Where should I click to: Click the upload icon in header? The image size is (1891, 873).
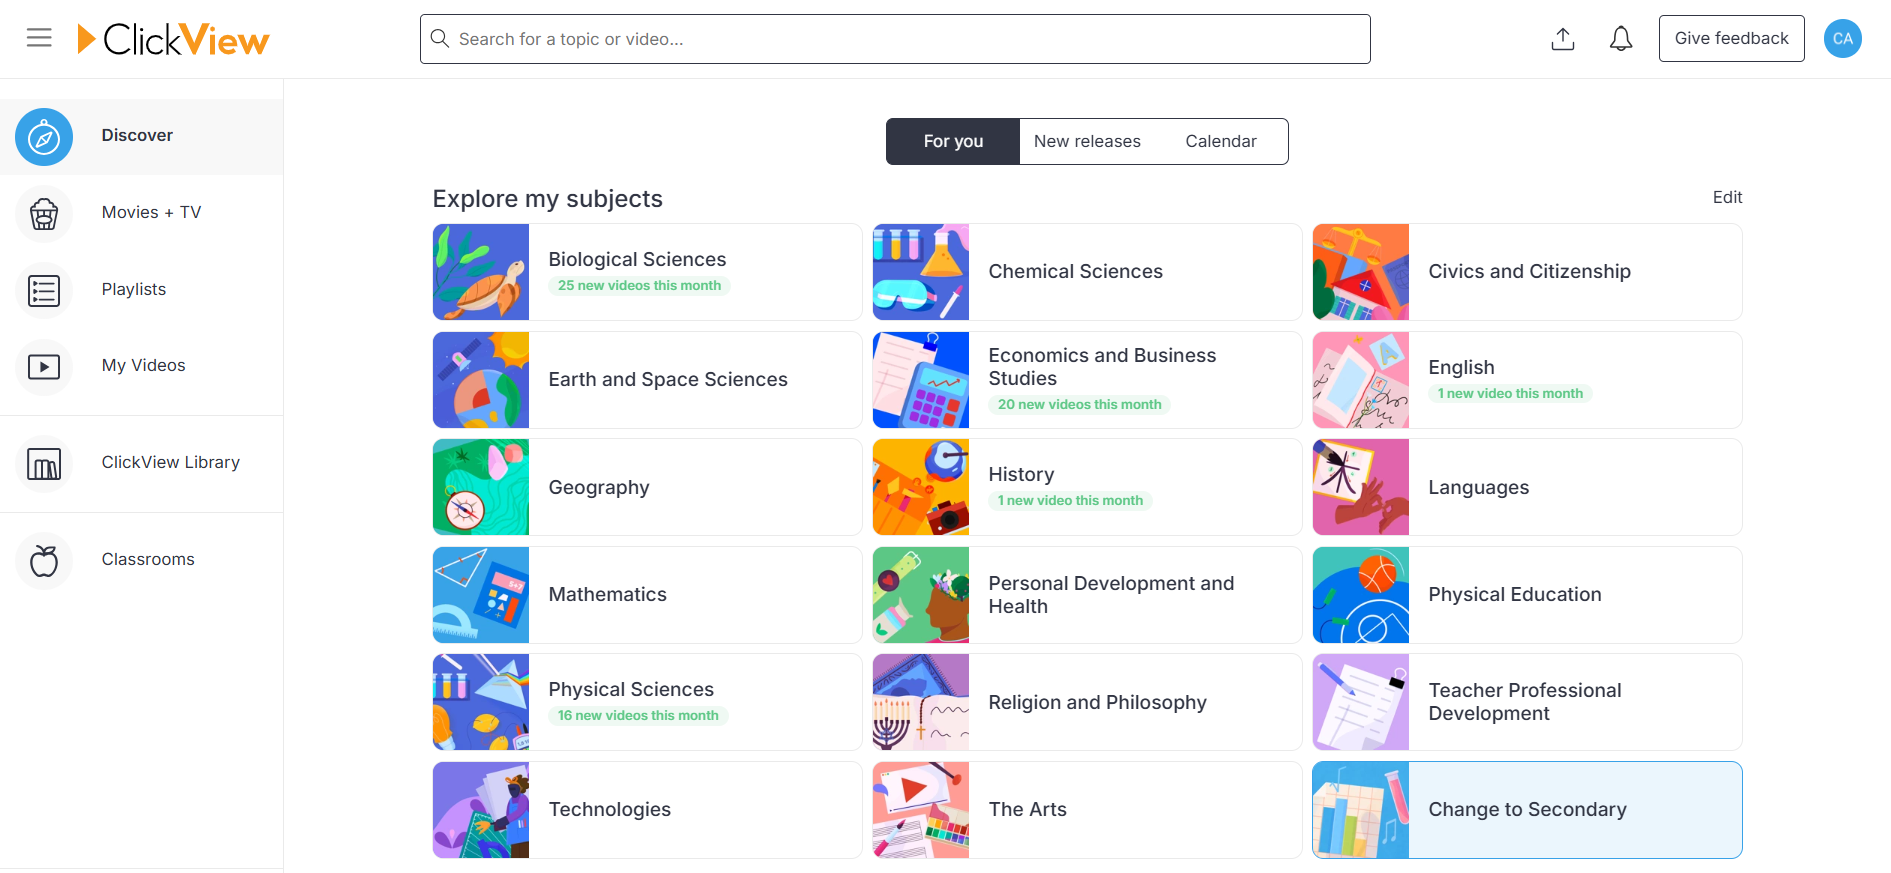1563,39
